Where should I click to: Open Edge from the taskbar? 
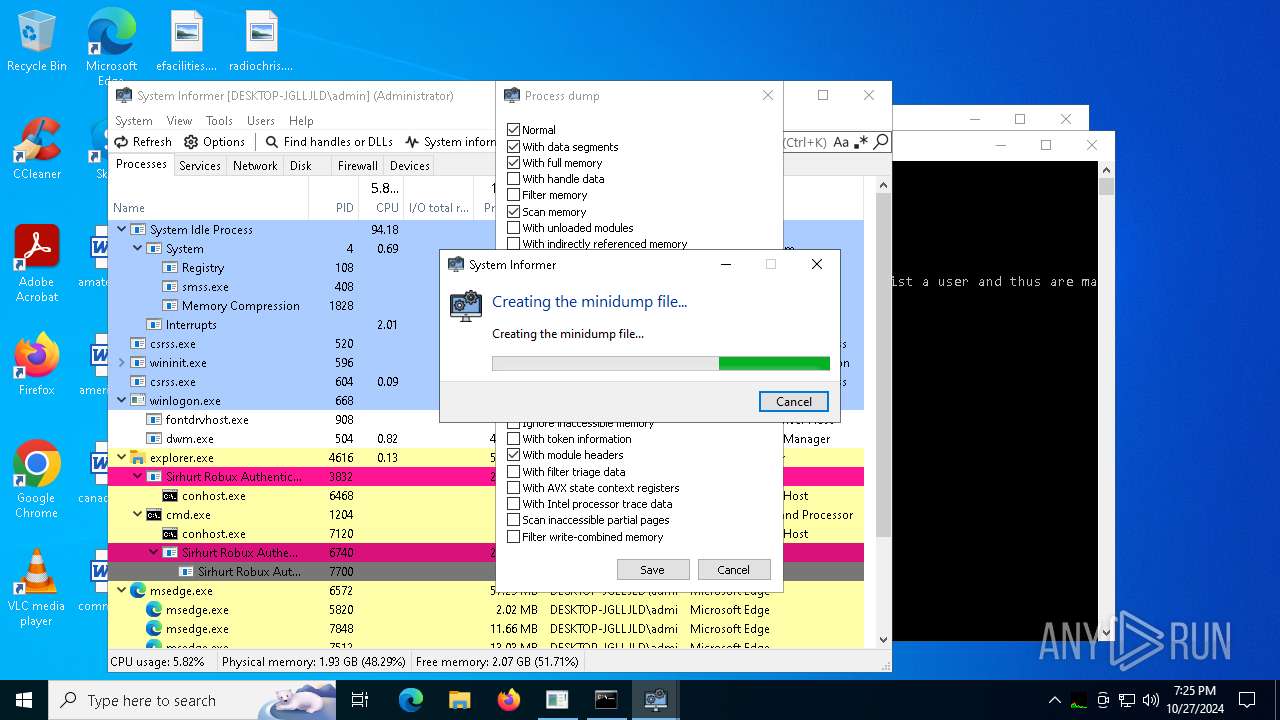click(x=411, y=700)
